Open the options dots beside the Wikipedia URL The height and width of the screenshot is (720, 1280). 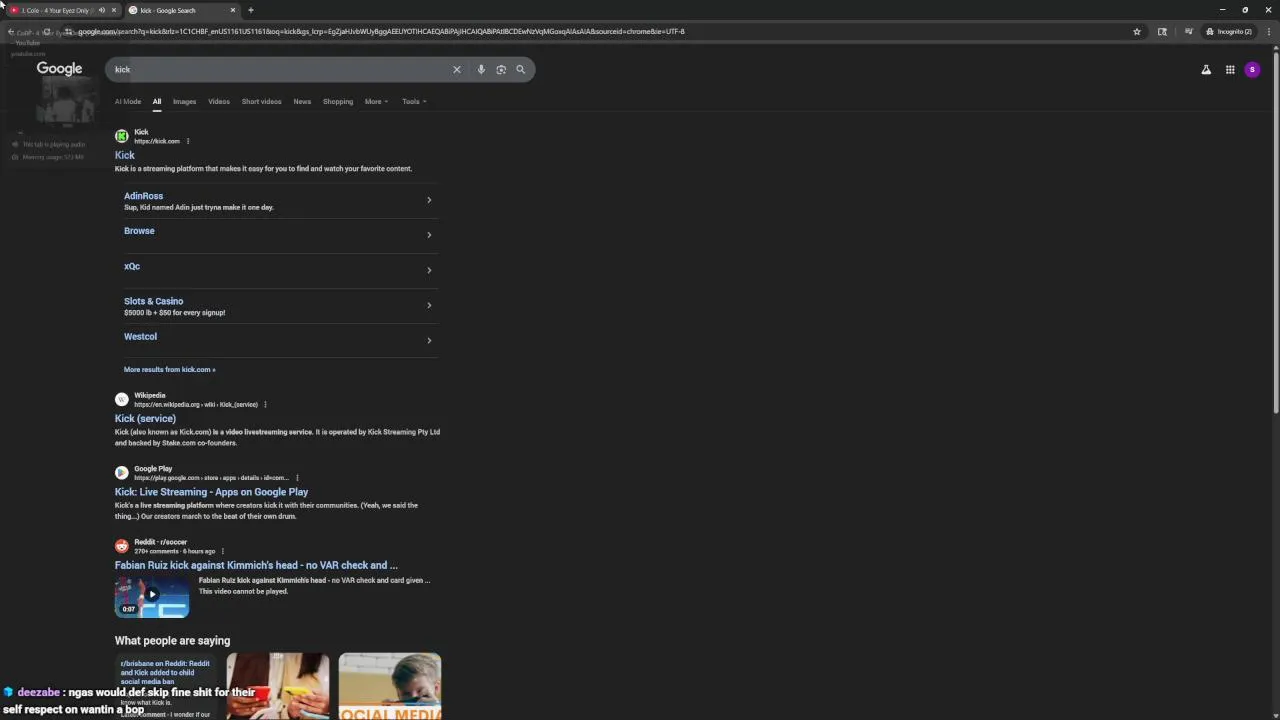click(x=265, y=404)
